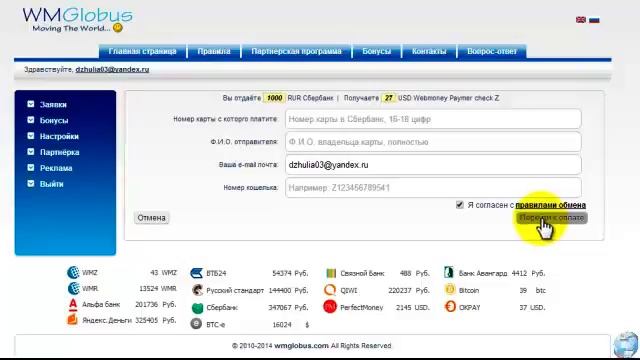Open Бонусы tab
The image size is (640, 360).
[376, 51]
